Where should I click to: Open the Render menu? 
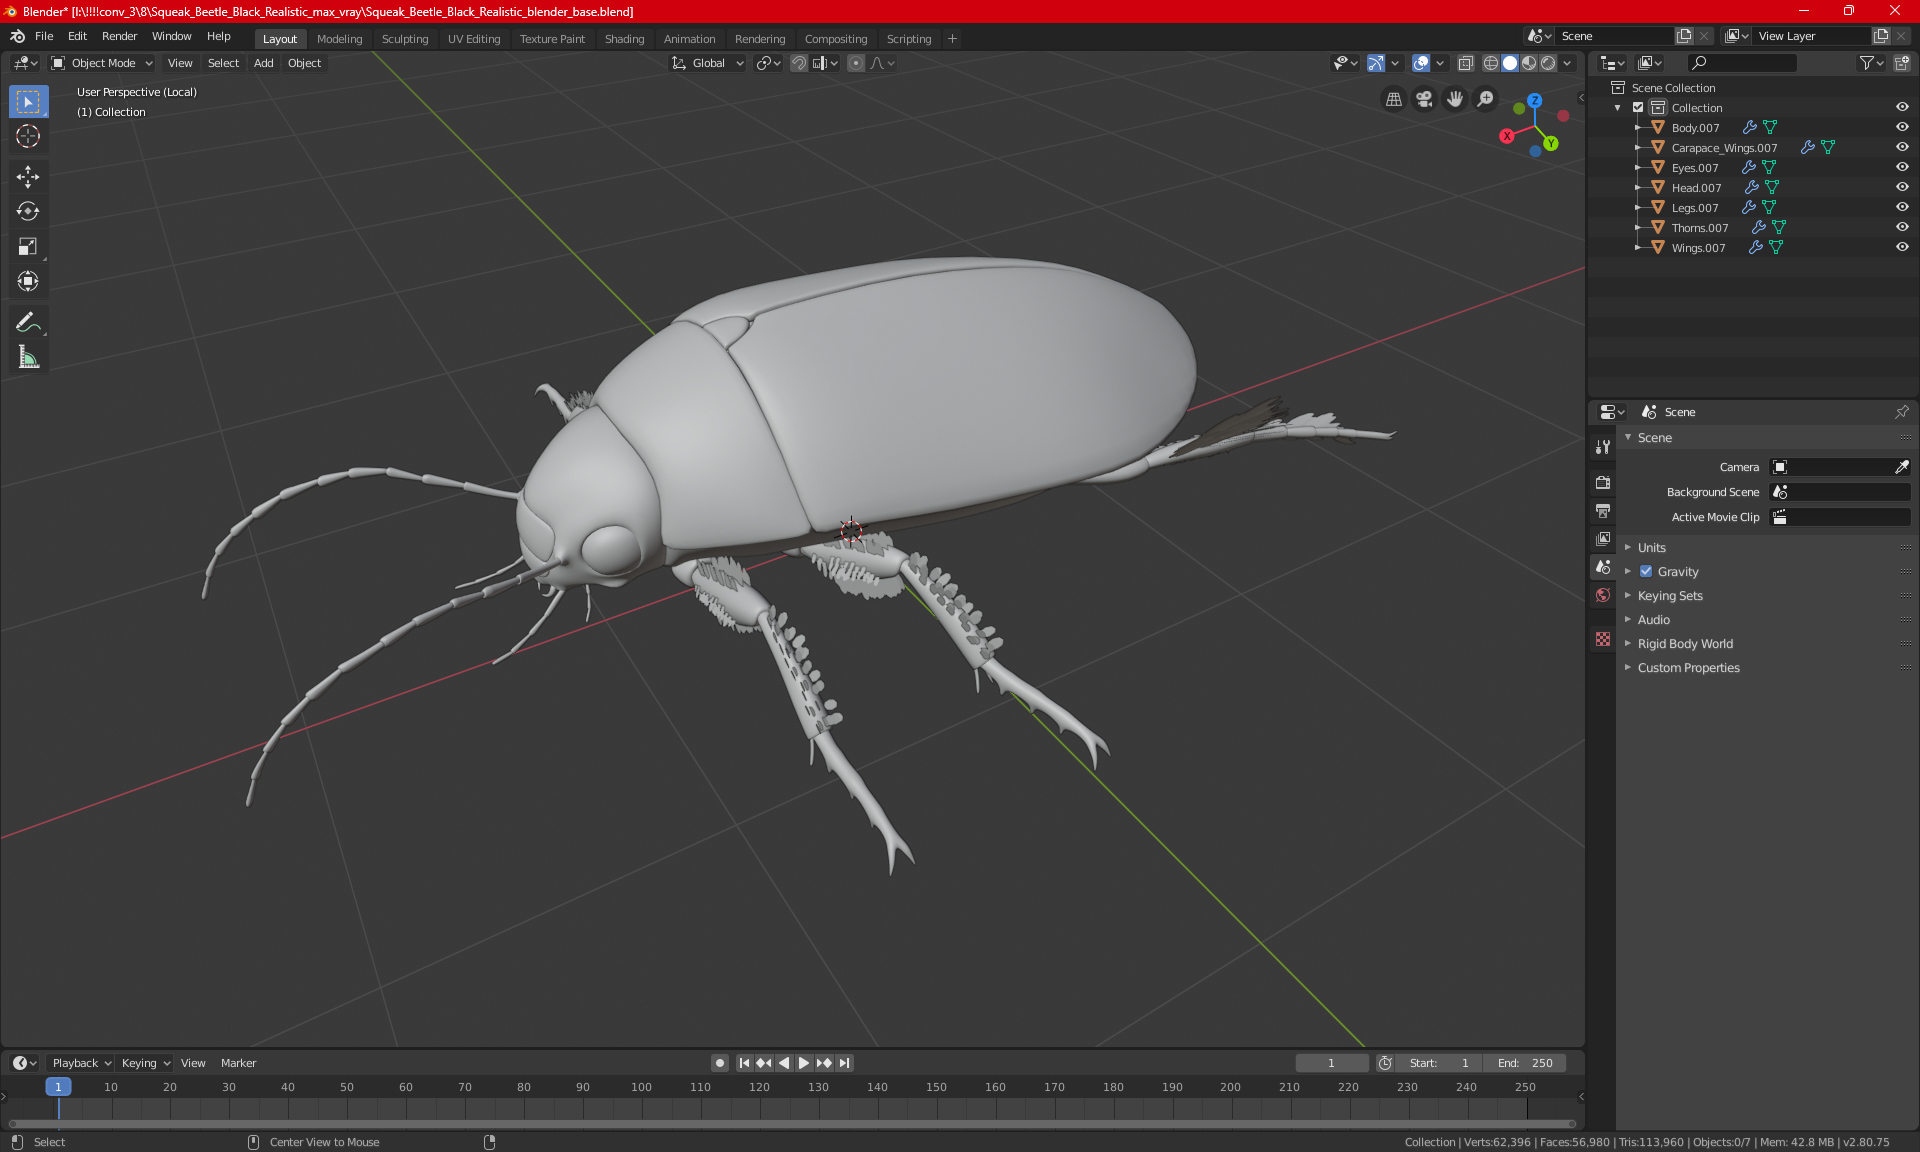[119, 36]
